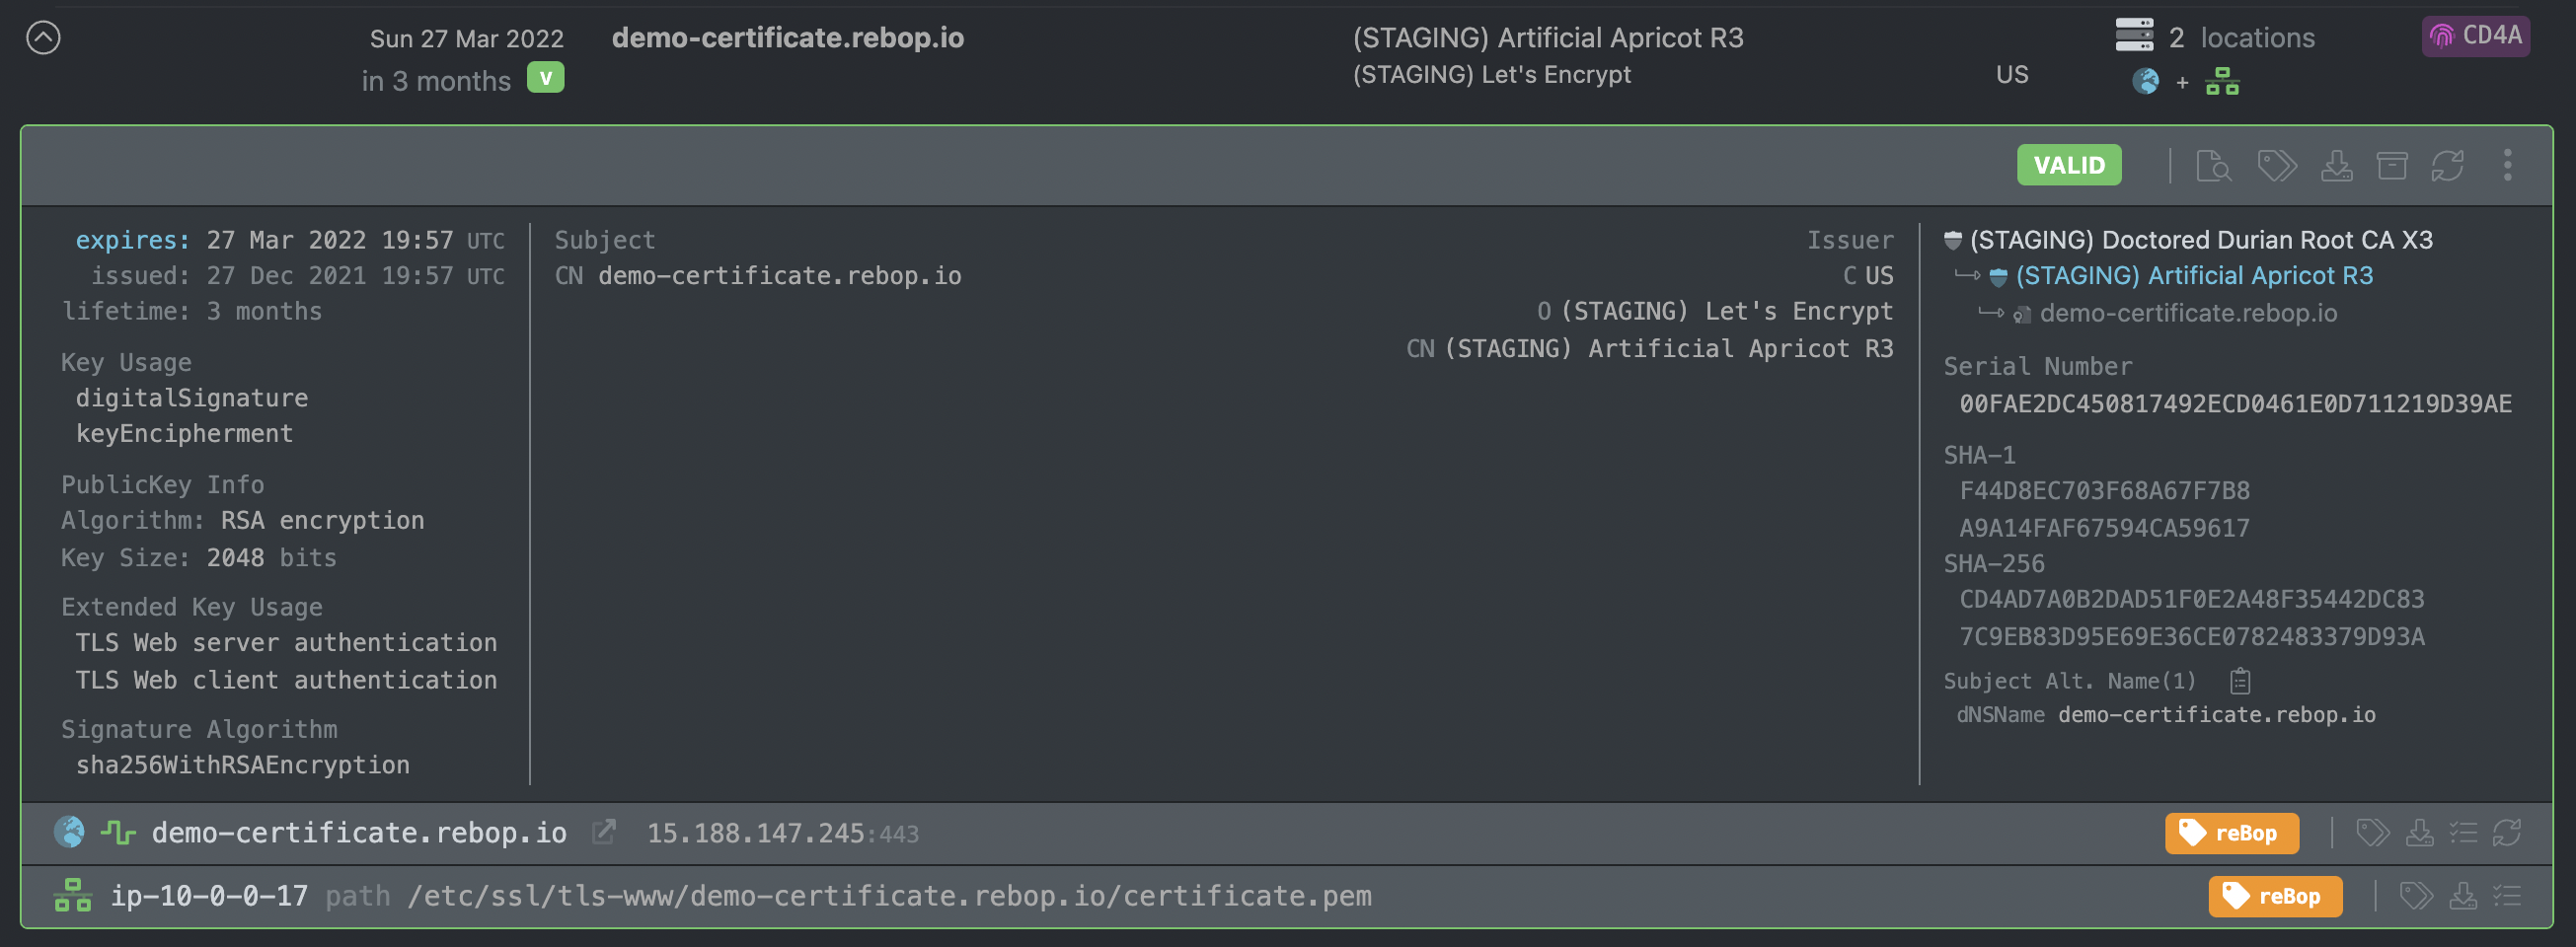Image resolution: width=2576 pixels, height=947 pixels.
Task: Open checklist icon on the ip-10-0-0-17 row
Action: point(2506,896)
